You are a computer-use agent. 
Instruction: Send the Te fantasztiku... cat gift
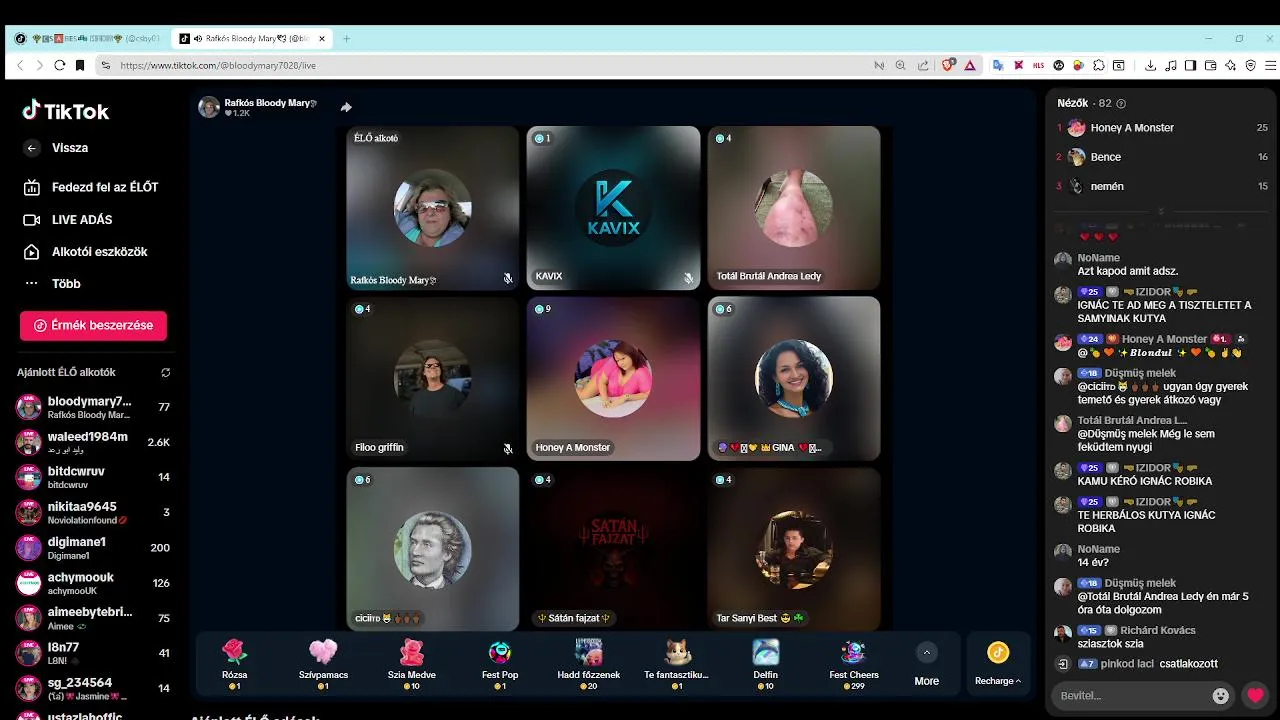(x=677, y=665)
